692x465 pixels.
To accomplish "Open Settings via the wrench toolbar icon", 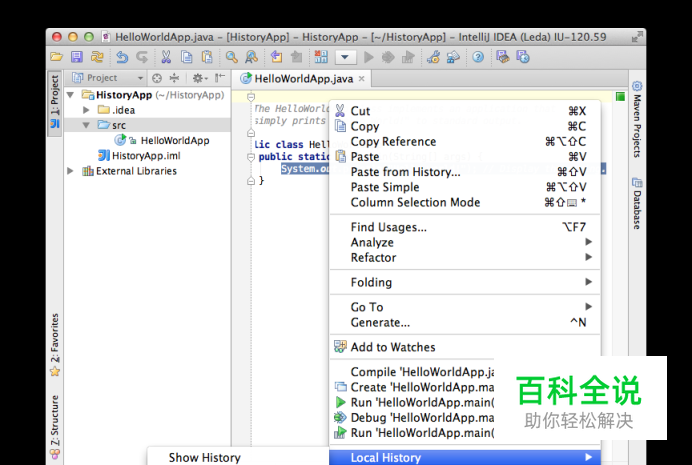I will 433,57.
